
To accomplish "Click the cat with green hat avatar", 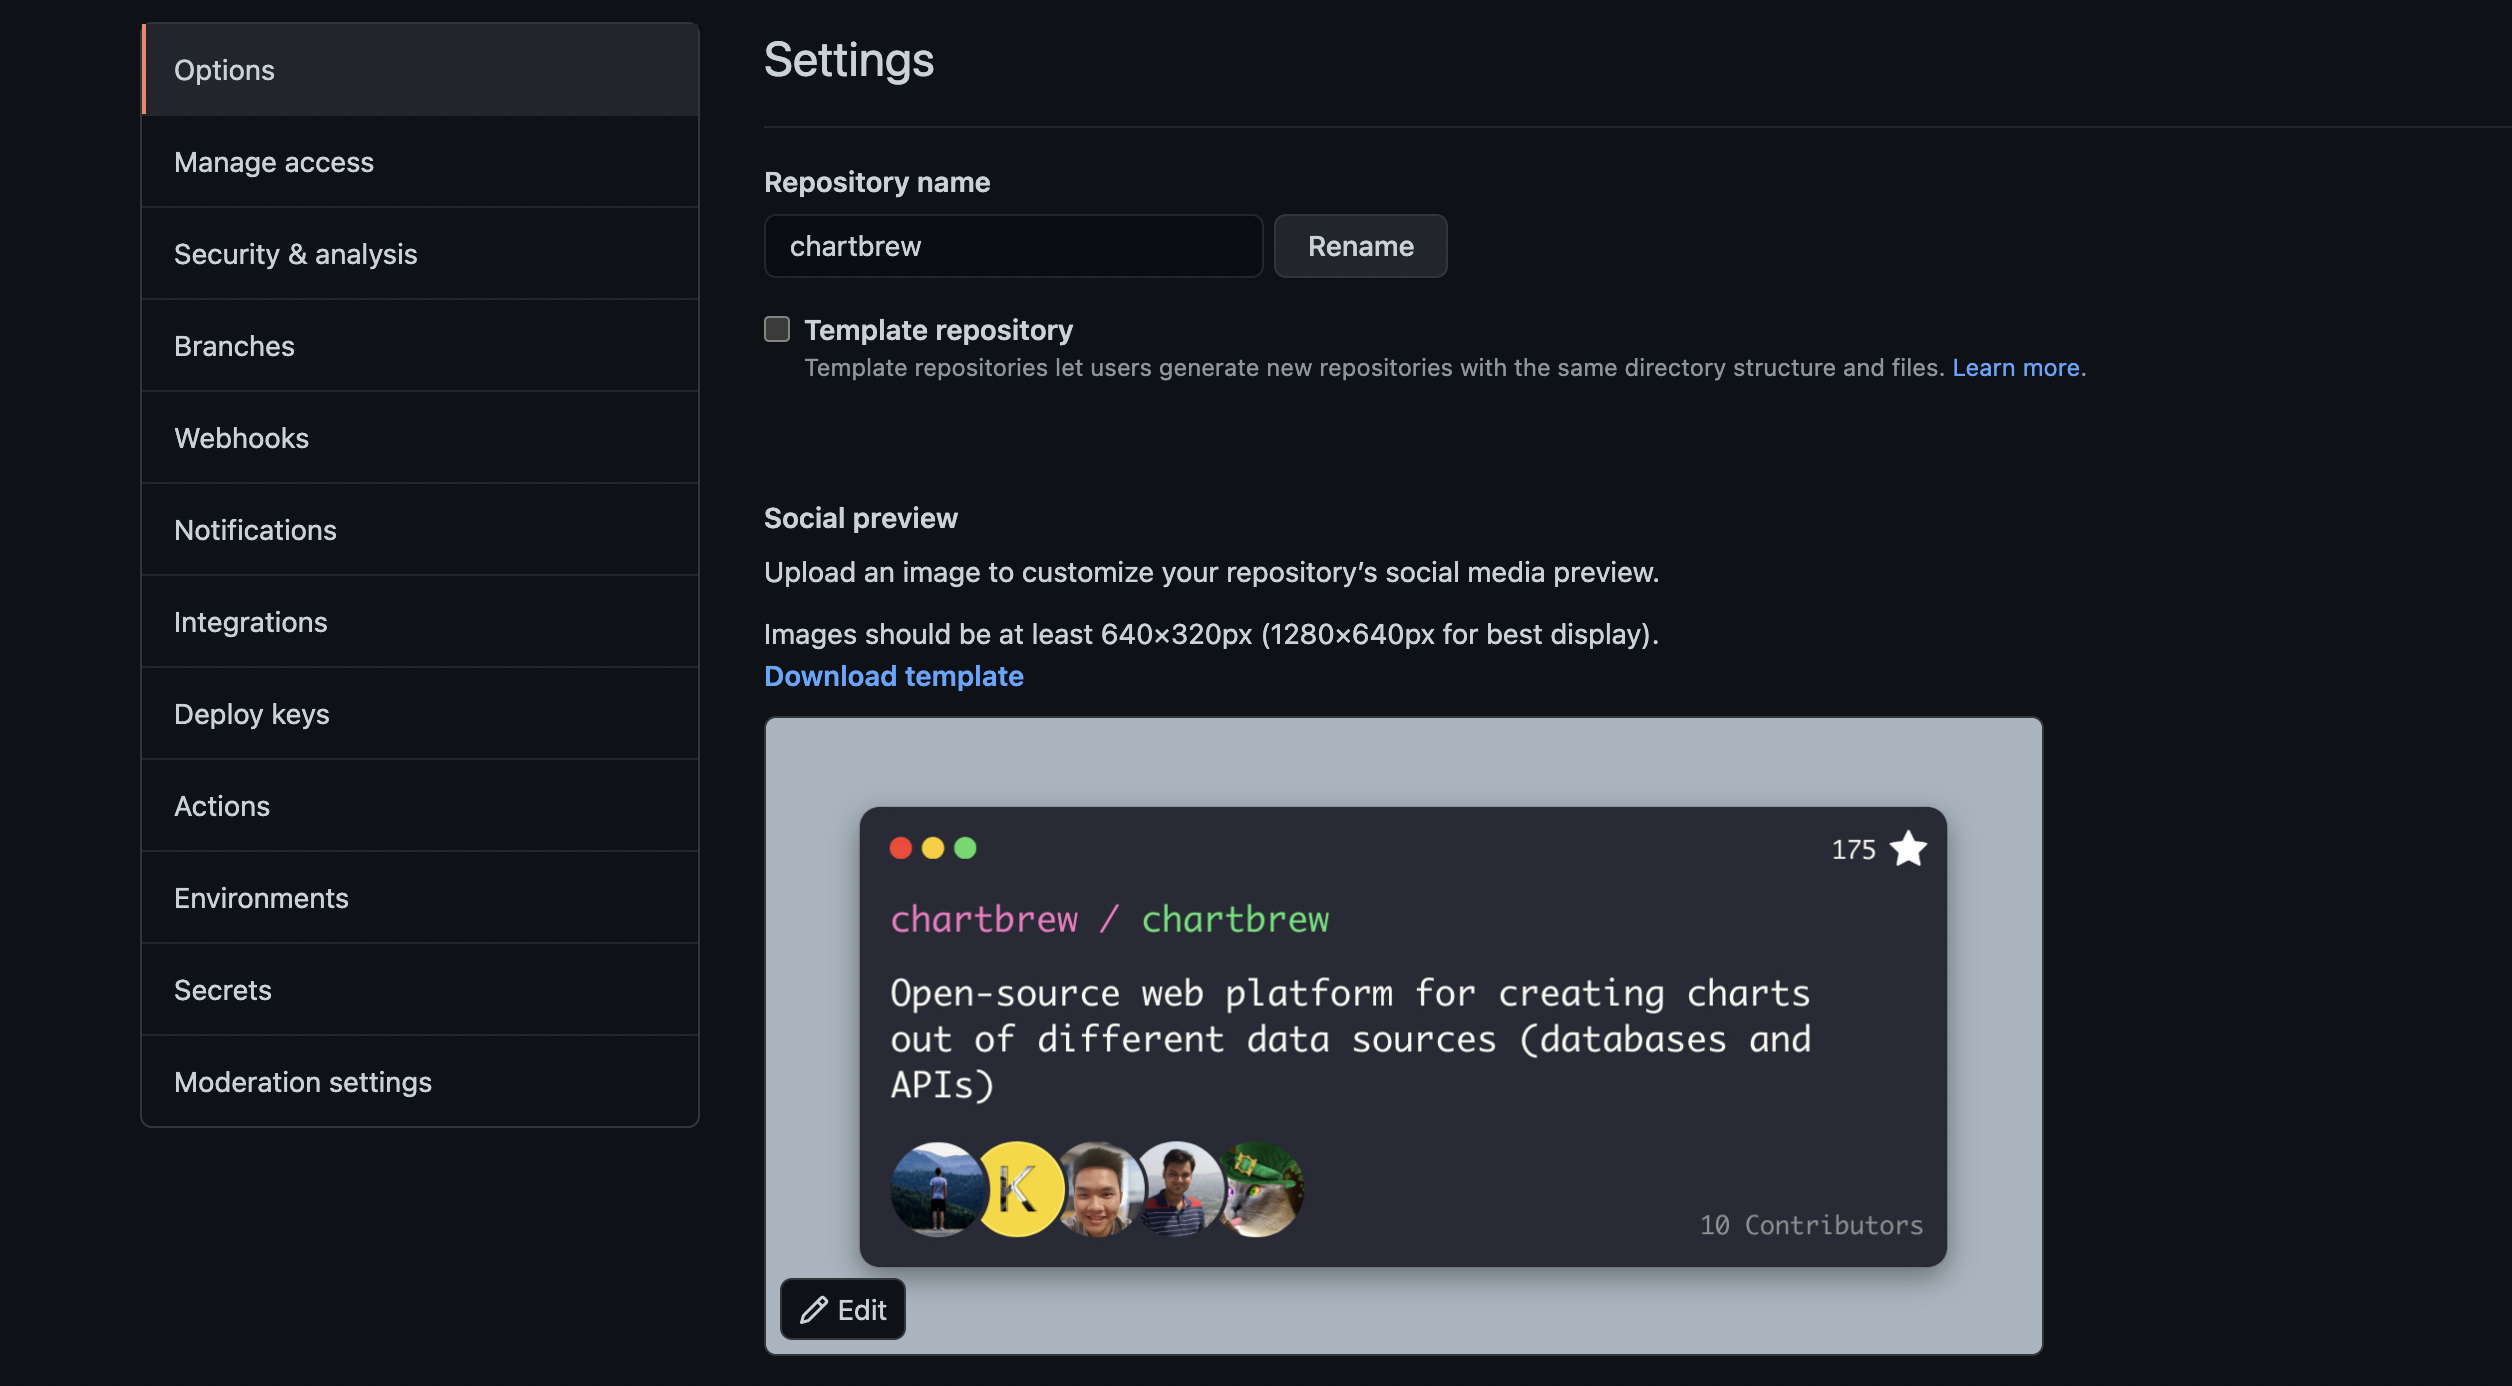I will (x=1264, y=1190).
